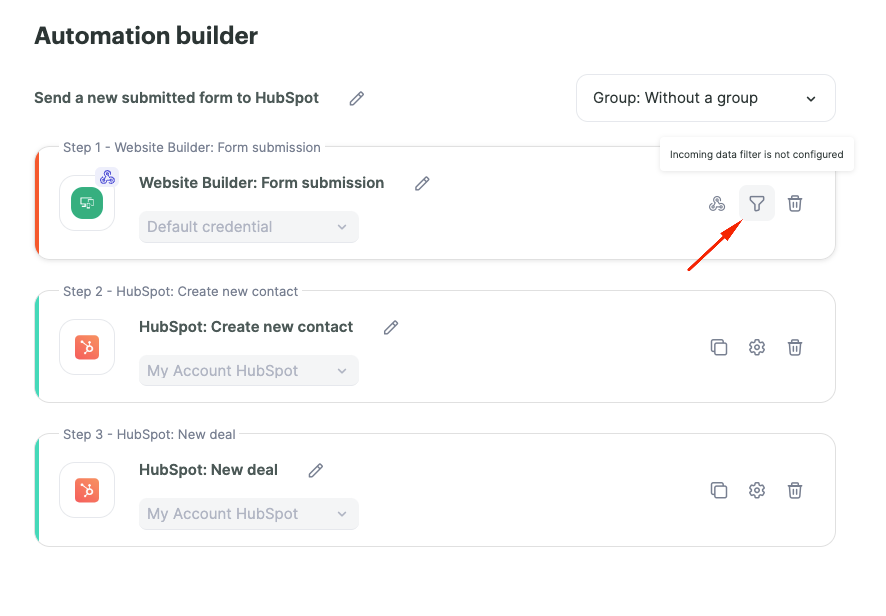Open settings gear for HubSpot New deal

[x=757, y=490]
